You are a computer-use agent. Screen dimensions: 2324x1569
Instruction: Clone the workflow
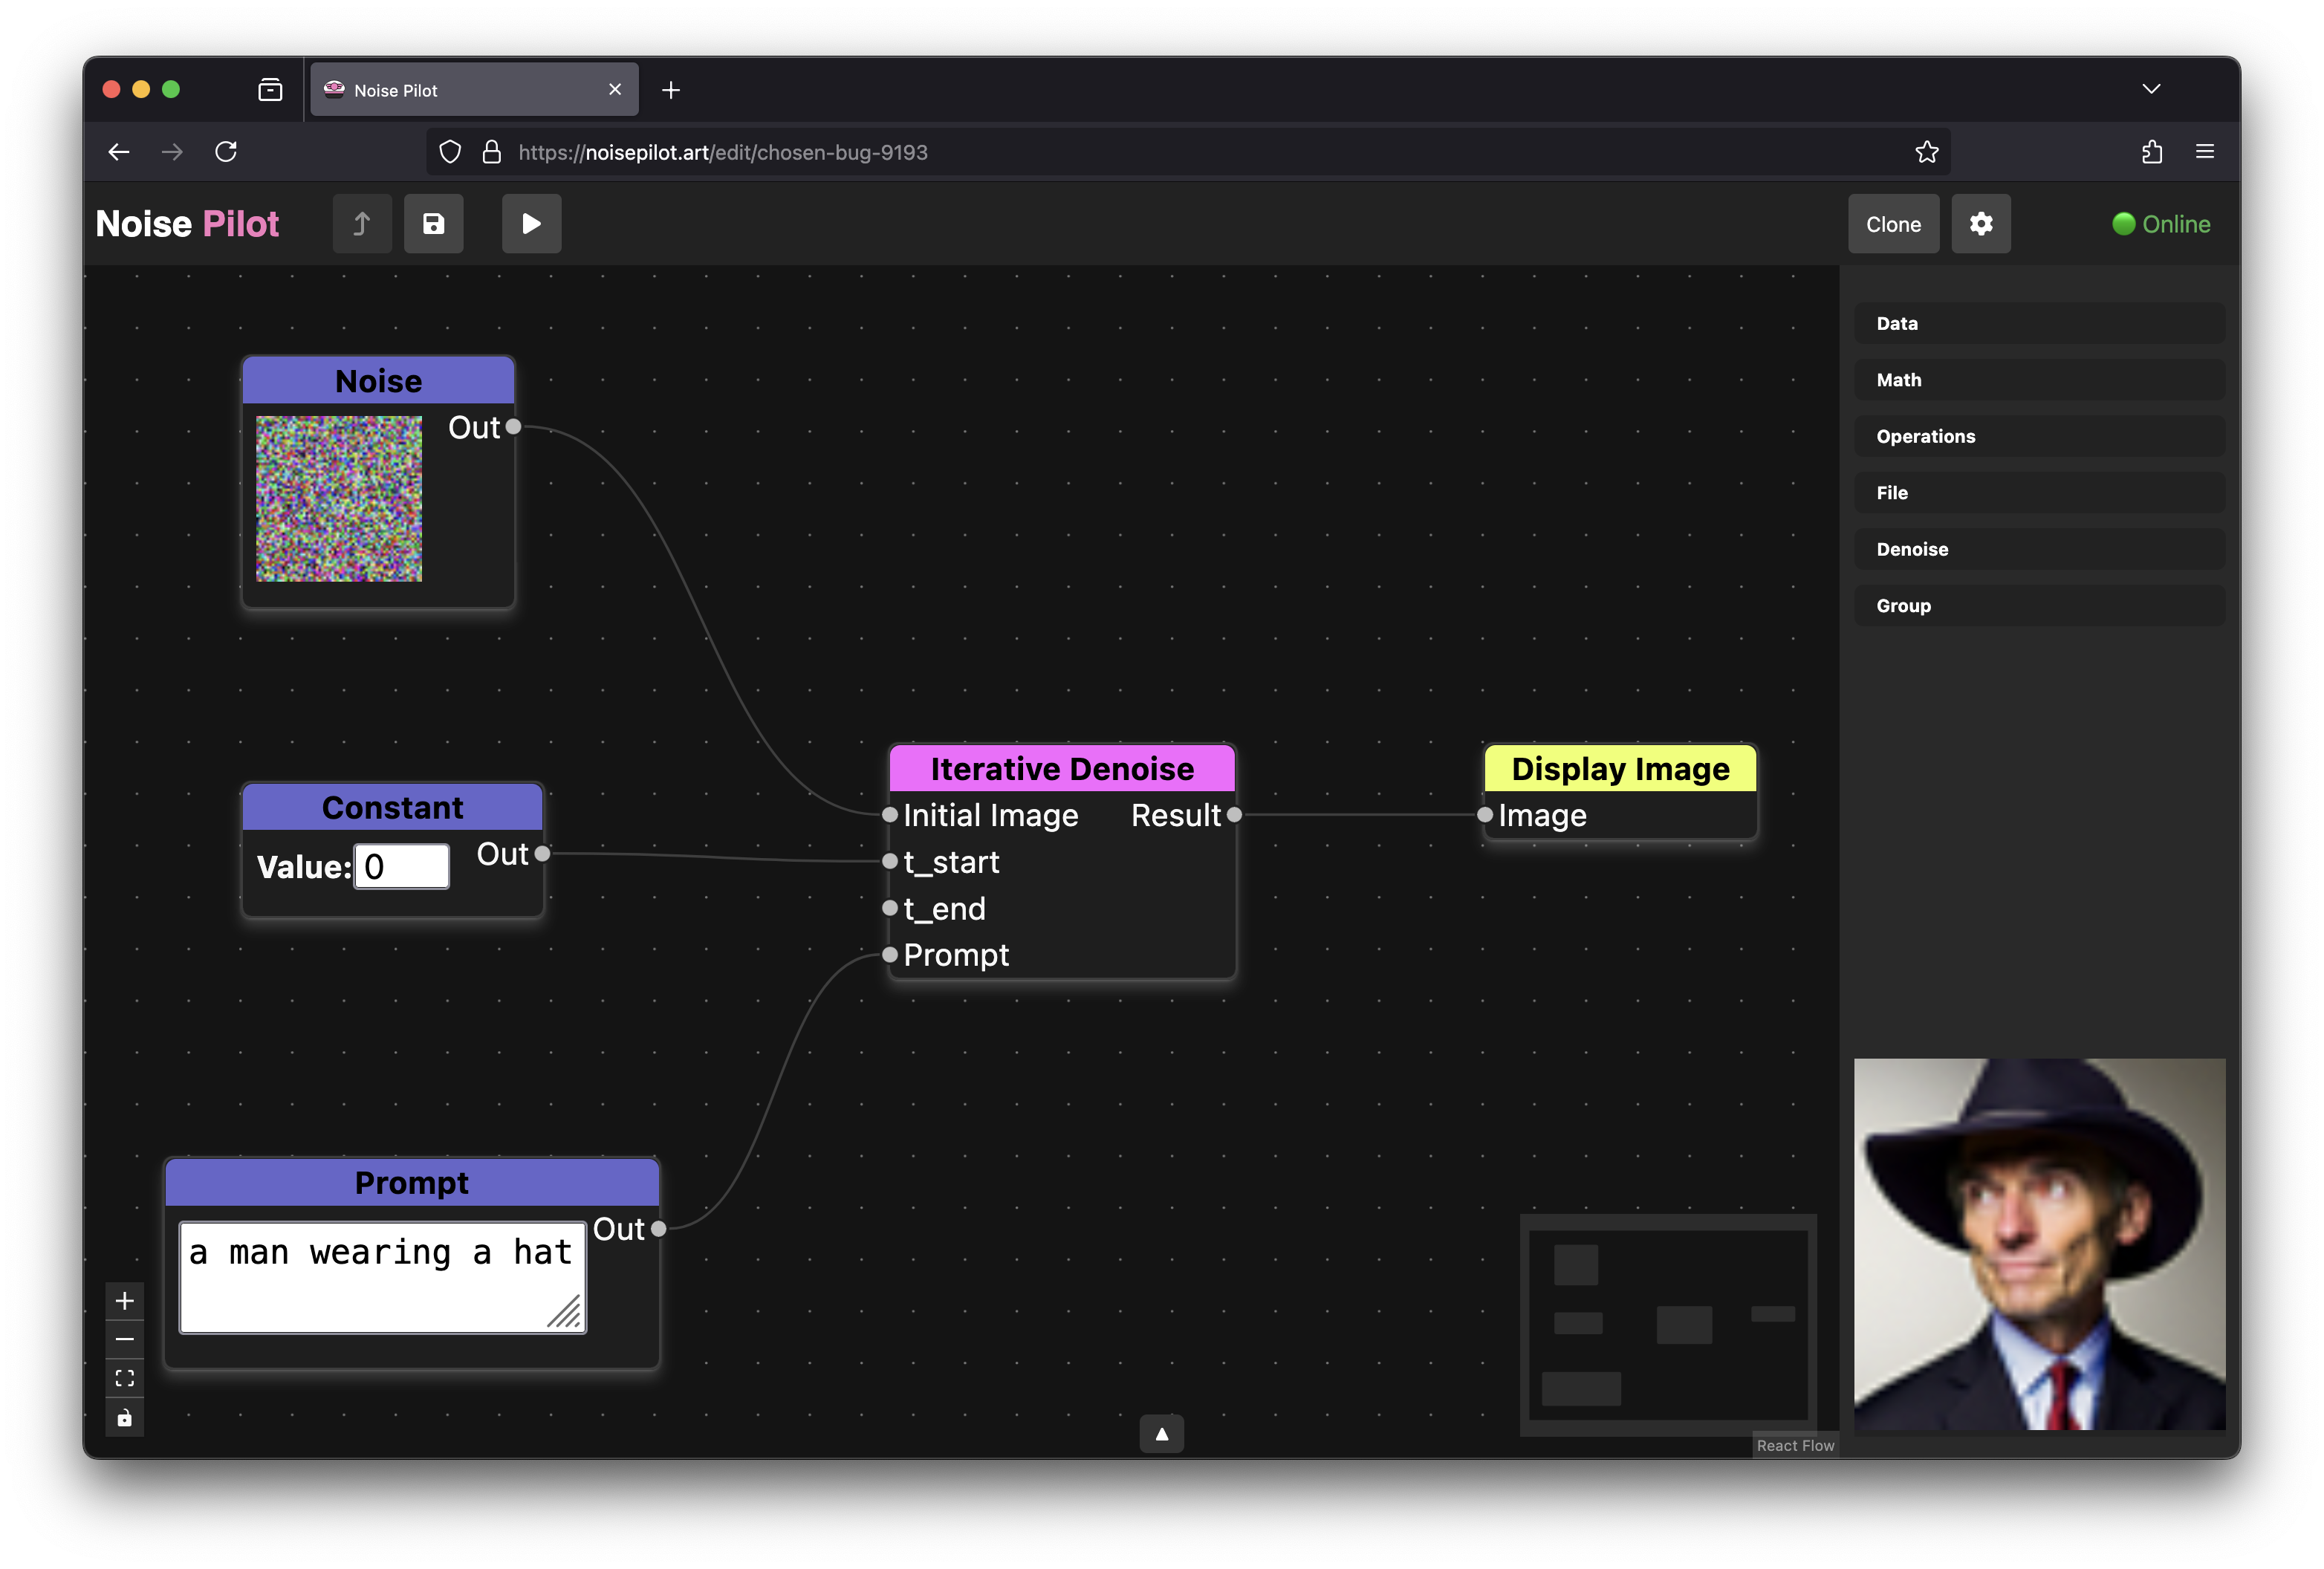1892,223
